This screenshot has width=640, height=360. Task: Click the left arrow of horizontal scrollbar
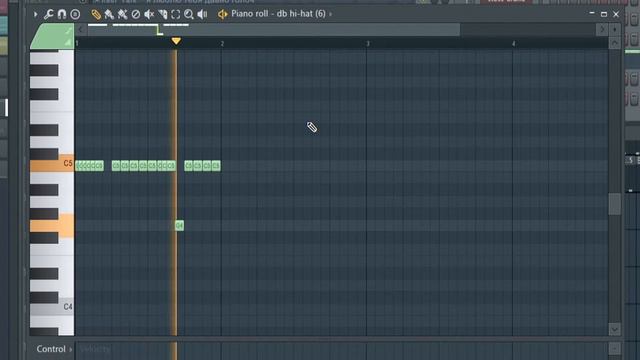click(80, 29)
